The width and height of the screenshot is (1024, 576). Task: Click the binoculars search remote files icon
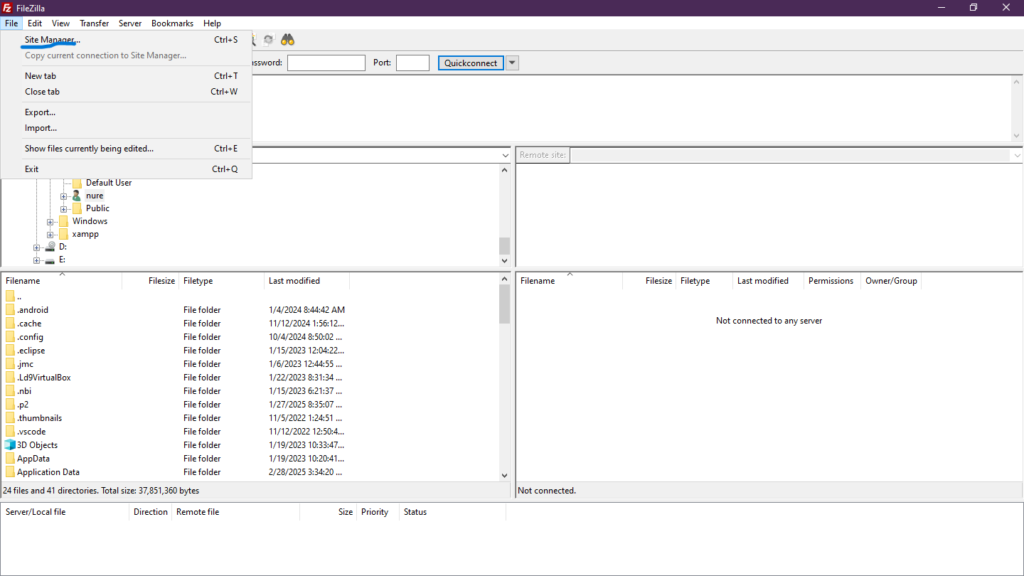pos(287,40)
